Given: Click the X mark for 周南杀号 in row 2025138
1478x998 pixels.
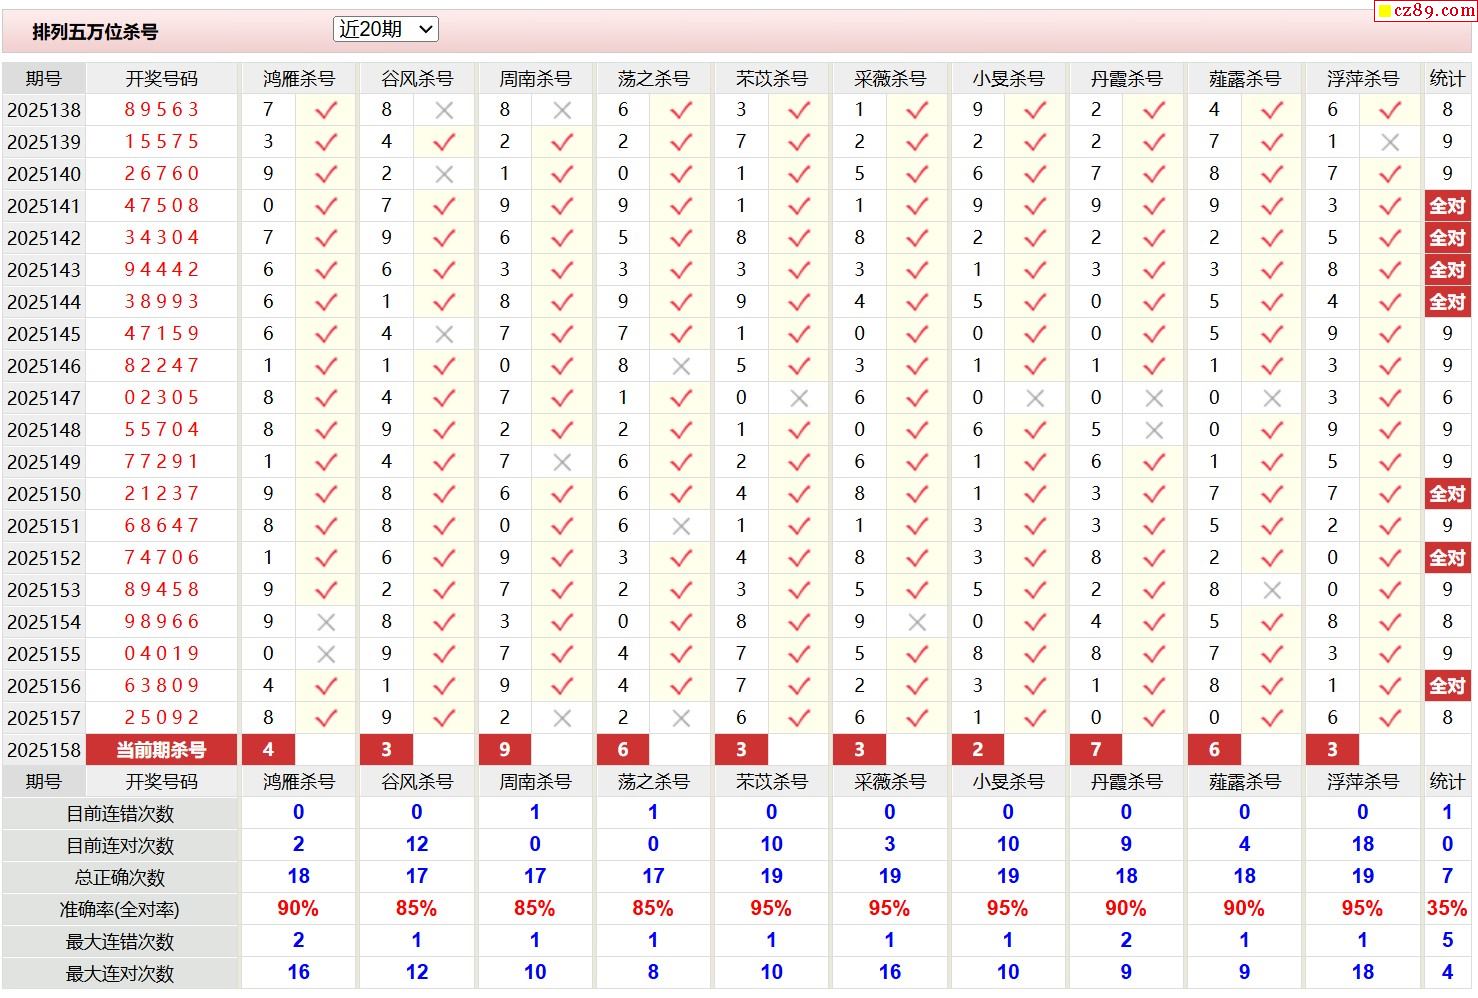Looking at the screenshot, I should [562, 111].
